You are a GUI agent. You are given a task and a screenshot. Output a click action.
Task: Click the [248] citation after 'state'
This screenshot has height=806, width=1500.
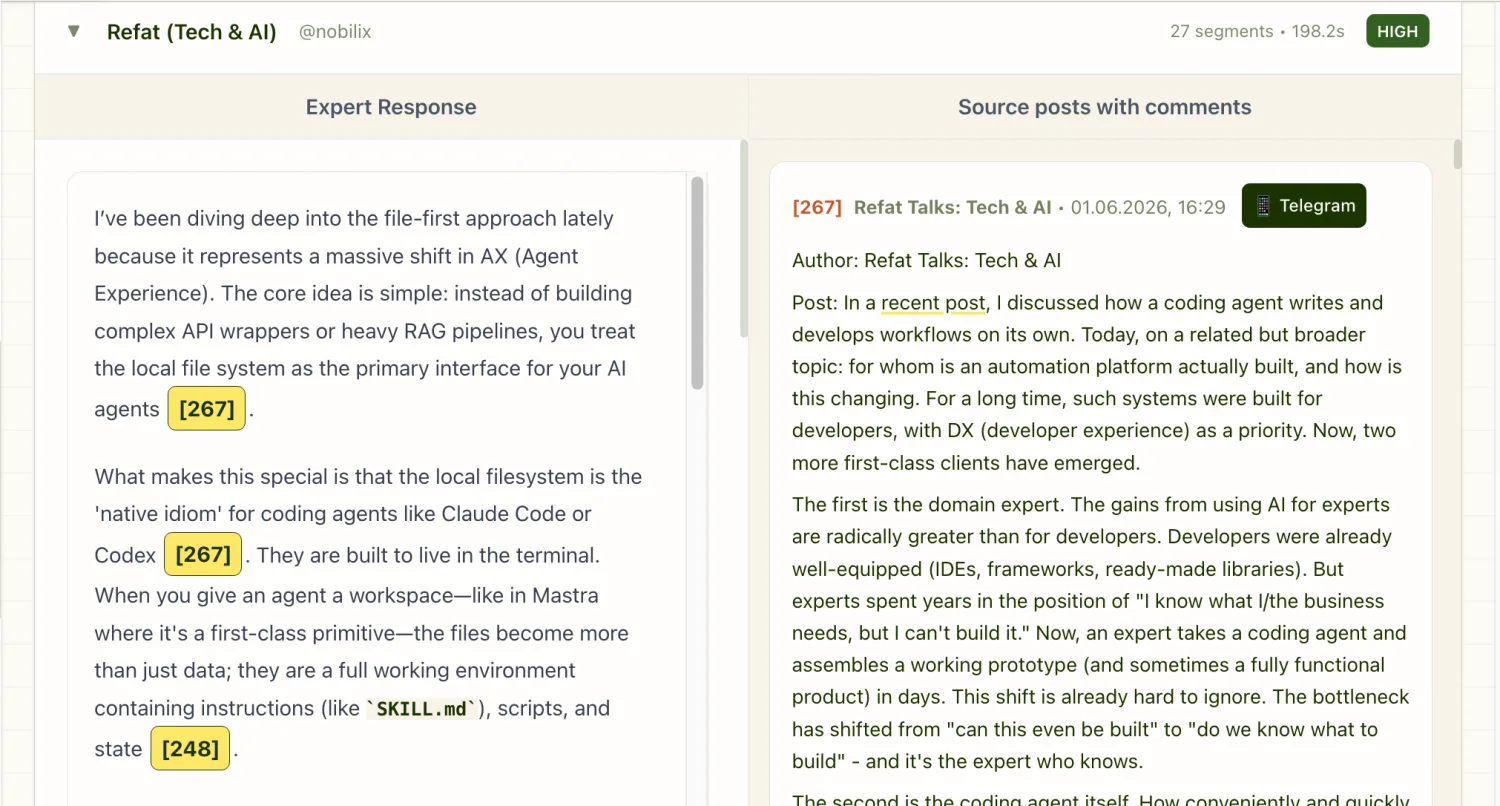pos(190,748)
